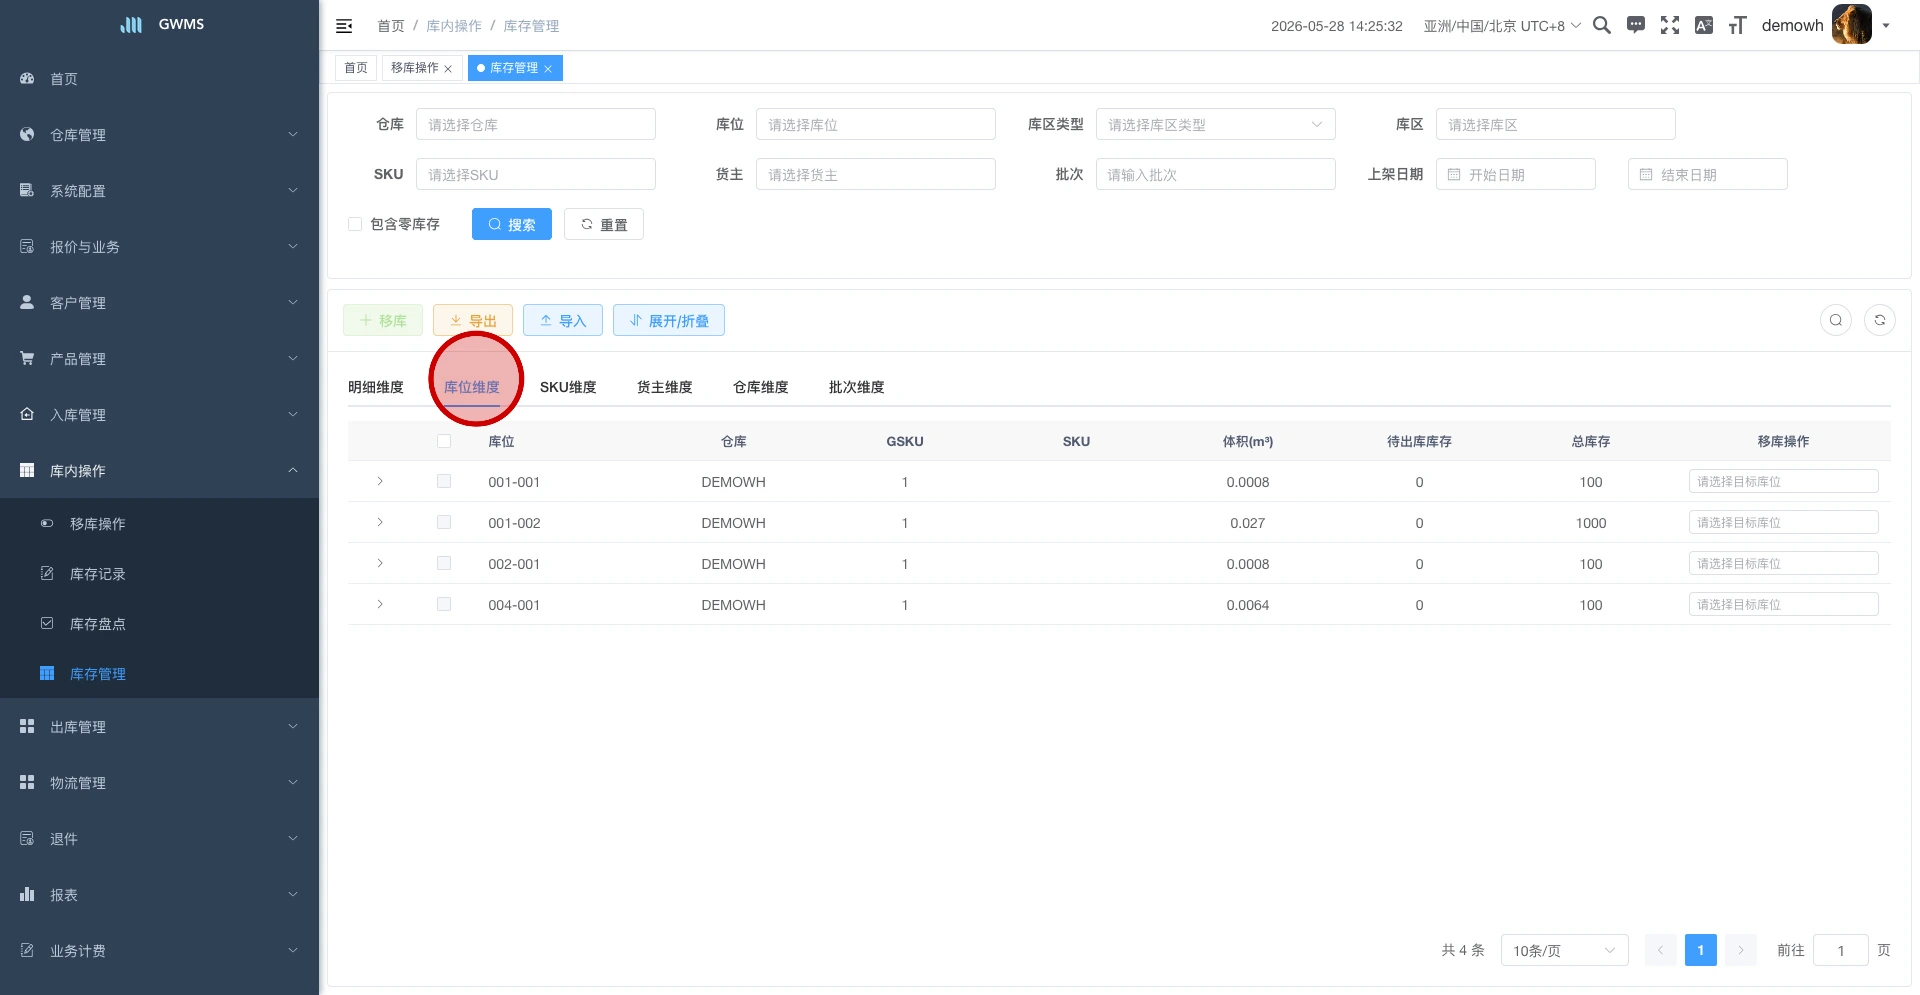Click the target location input for 001-001
Viewport: 1920px width, 995px height.
tap(1784, 481)
